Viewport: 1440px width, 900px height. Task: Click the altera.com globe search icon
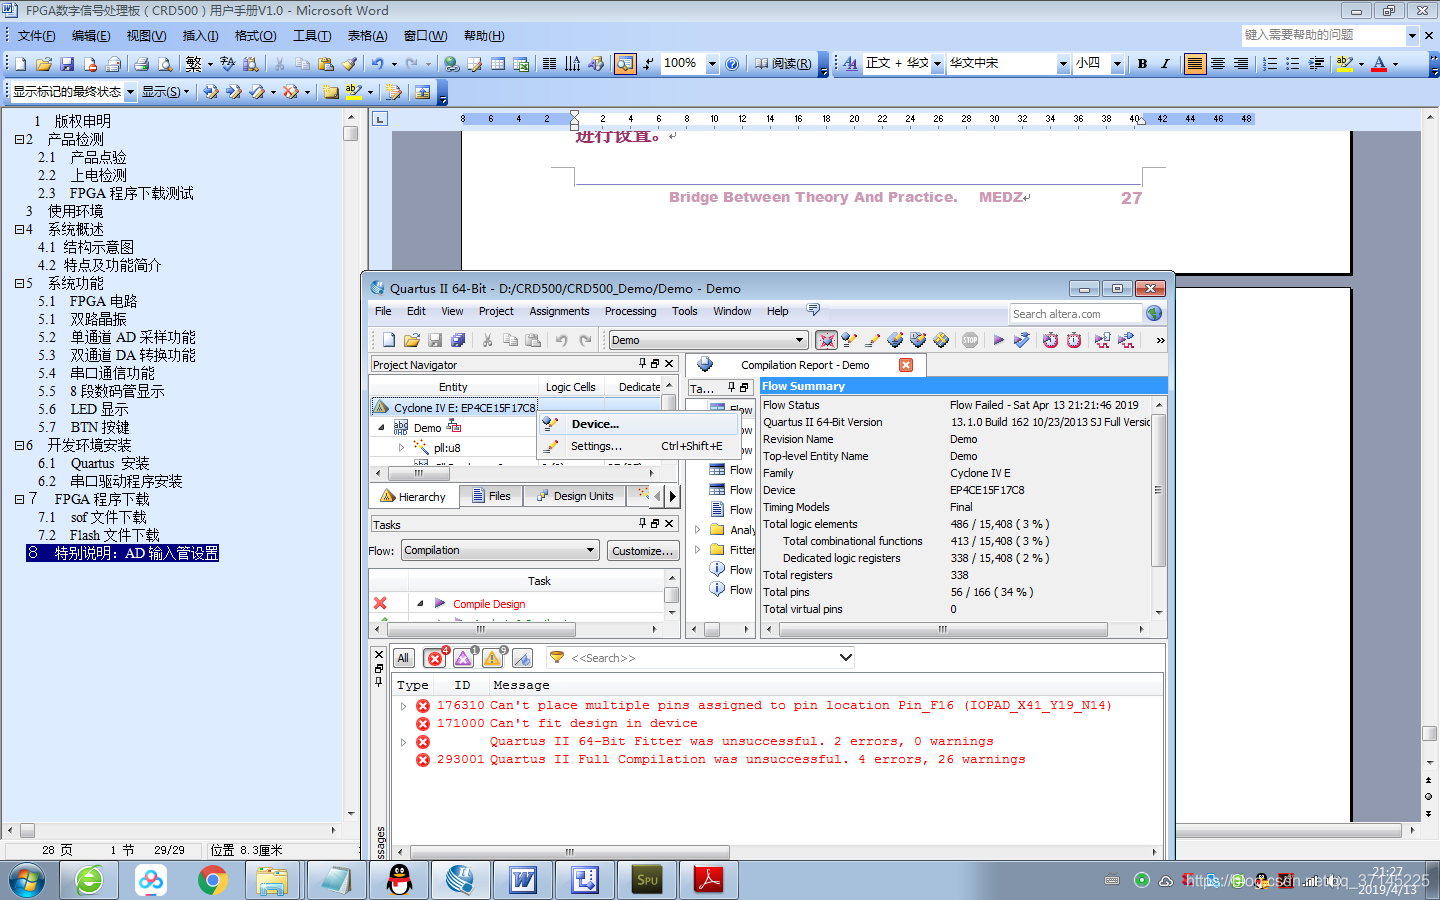coord(1154,313)
